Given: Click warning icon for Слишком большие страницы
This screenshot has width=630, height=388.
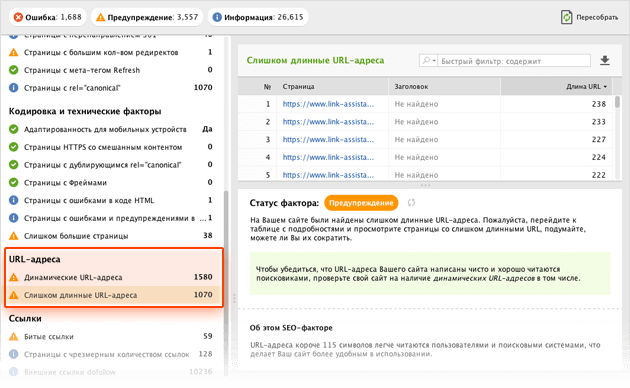Looking at the screenshot, I should (x=14, y=236).
